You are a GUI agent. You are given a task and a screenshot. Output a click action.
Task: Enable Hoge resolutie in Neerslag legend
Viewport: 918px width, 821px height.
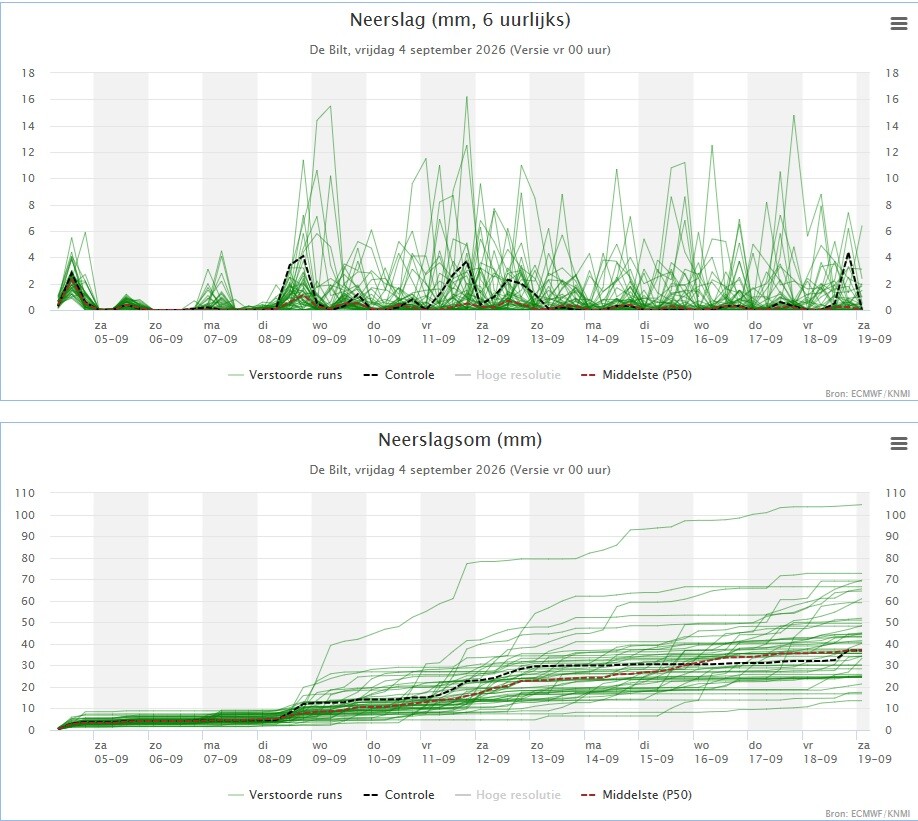[508, 375]
